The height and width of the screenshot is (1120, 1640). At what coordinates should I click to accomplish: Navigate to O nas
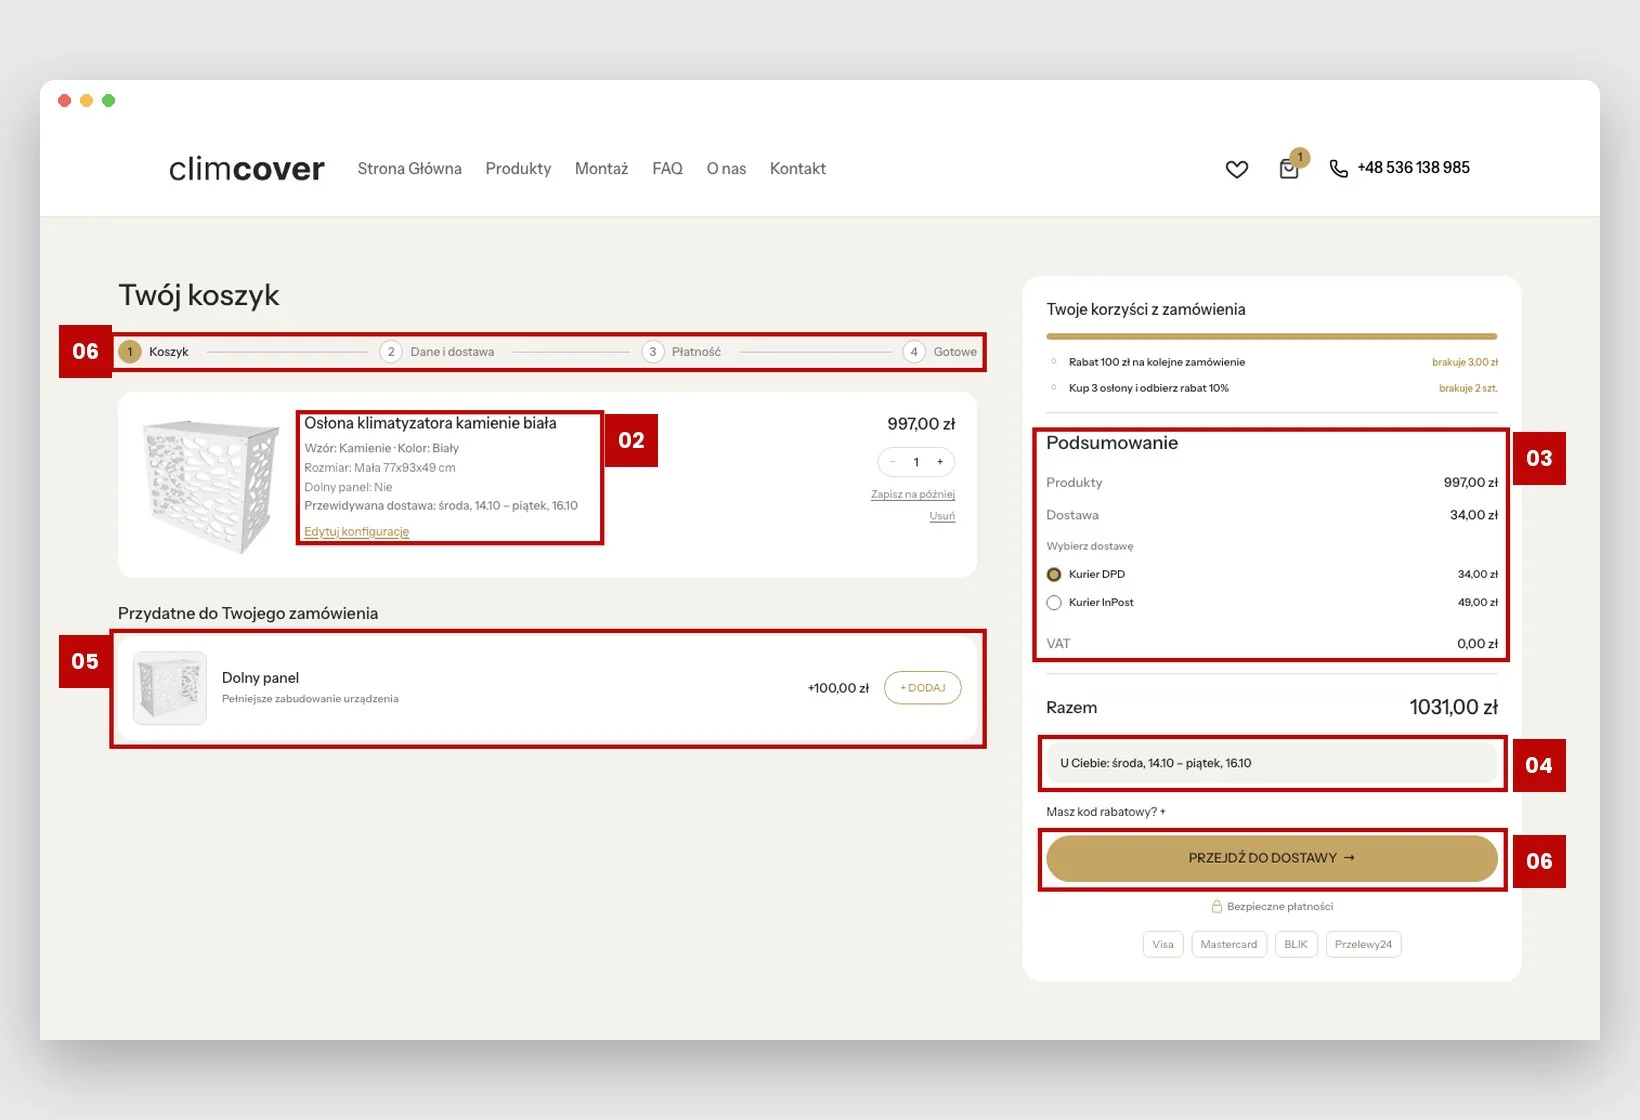[x=726, y=169]
